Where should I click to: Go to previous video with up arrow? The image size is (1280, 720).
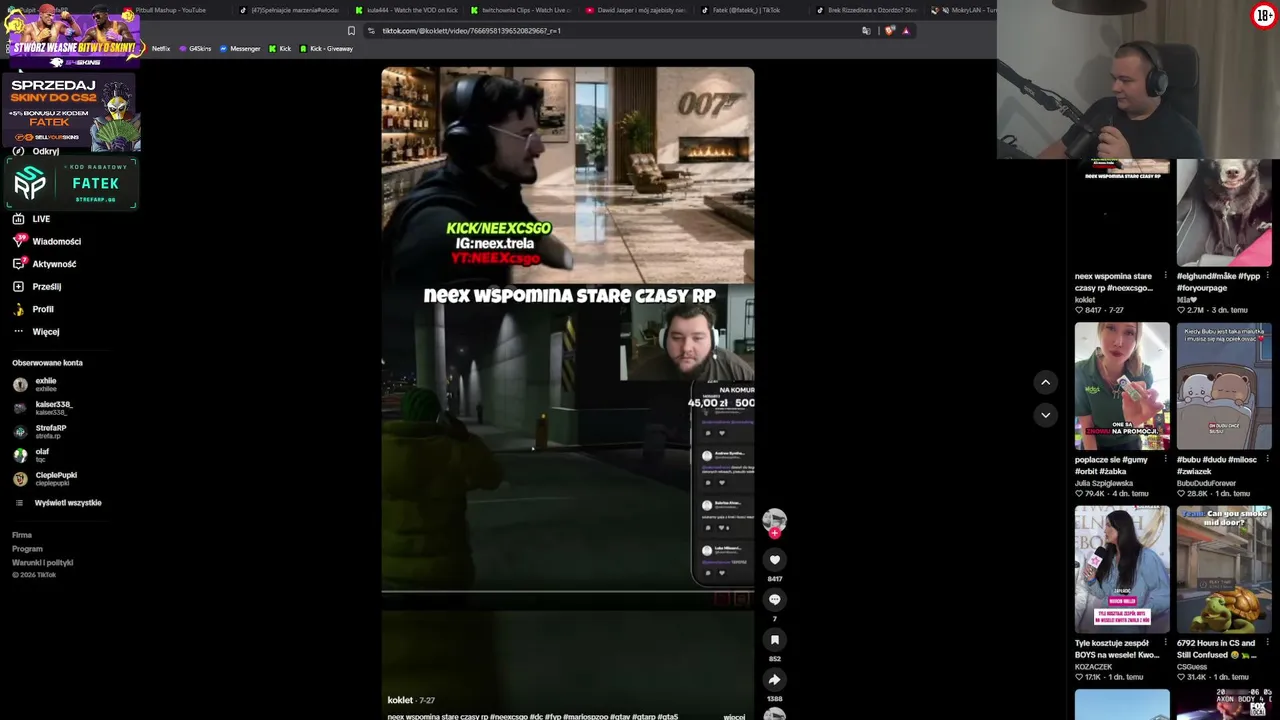click(x=1045, y=382)
